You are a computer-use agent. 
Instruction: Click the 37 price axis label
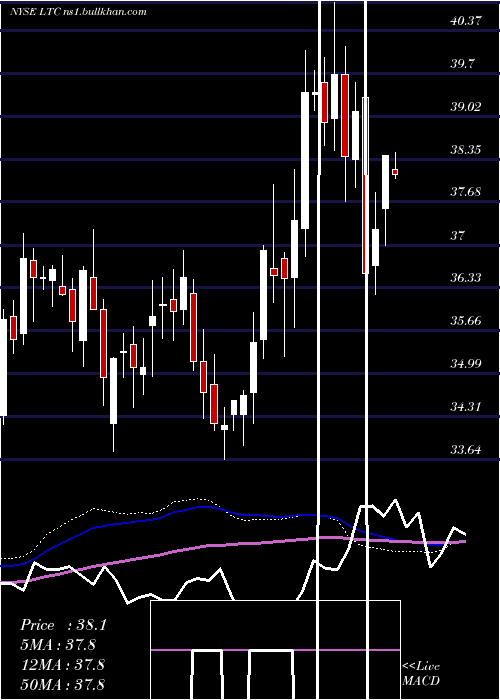[458, 235]
